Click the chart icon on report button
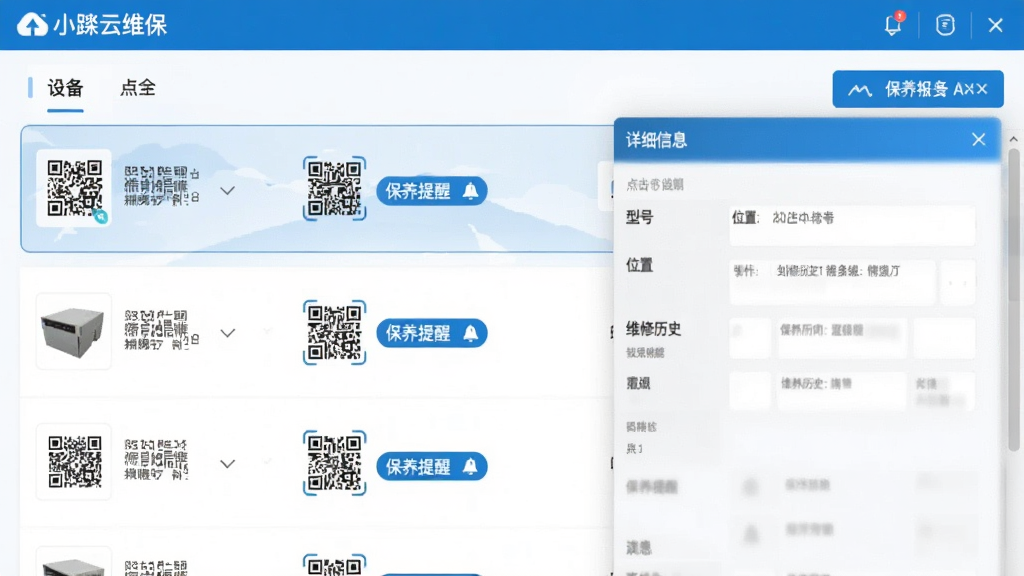Screen dimensions: 1024x576 point(860,89)
